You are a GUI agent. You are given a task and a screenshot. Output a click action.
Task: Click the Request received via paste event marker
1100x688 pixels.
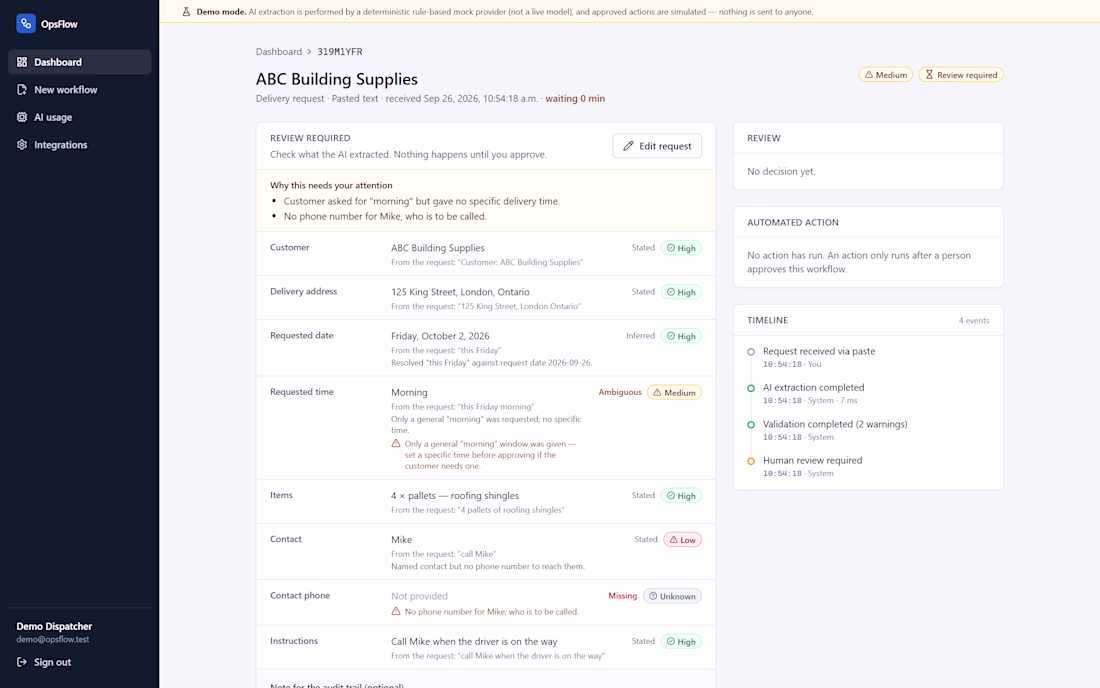pyautogui.click(x=751, y=352)
